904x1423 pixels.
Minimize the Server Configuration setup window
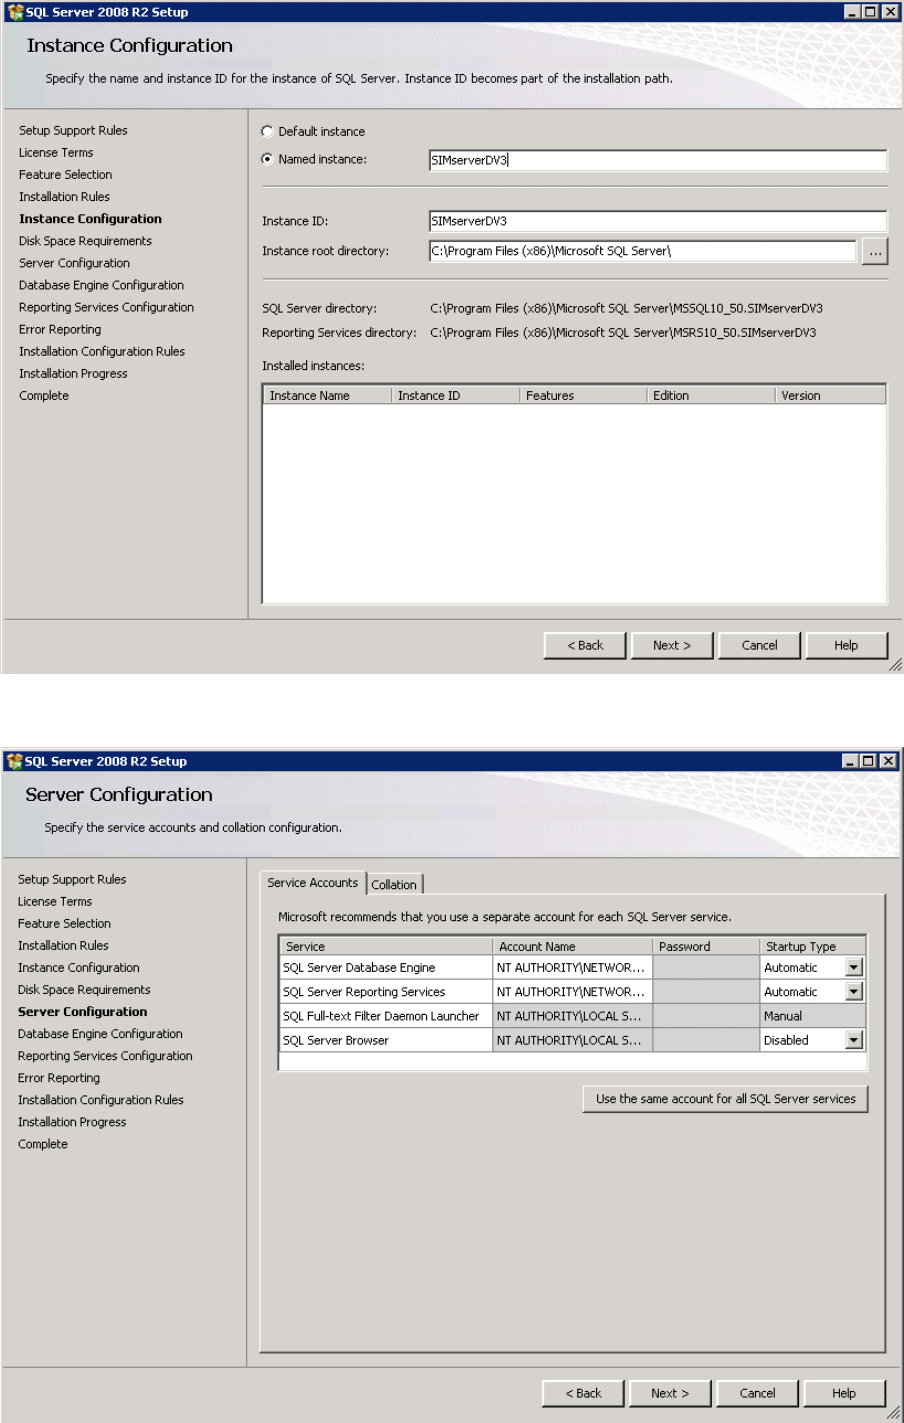(852, 761)
